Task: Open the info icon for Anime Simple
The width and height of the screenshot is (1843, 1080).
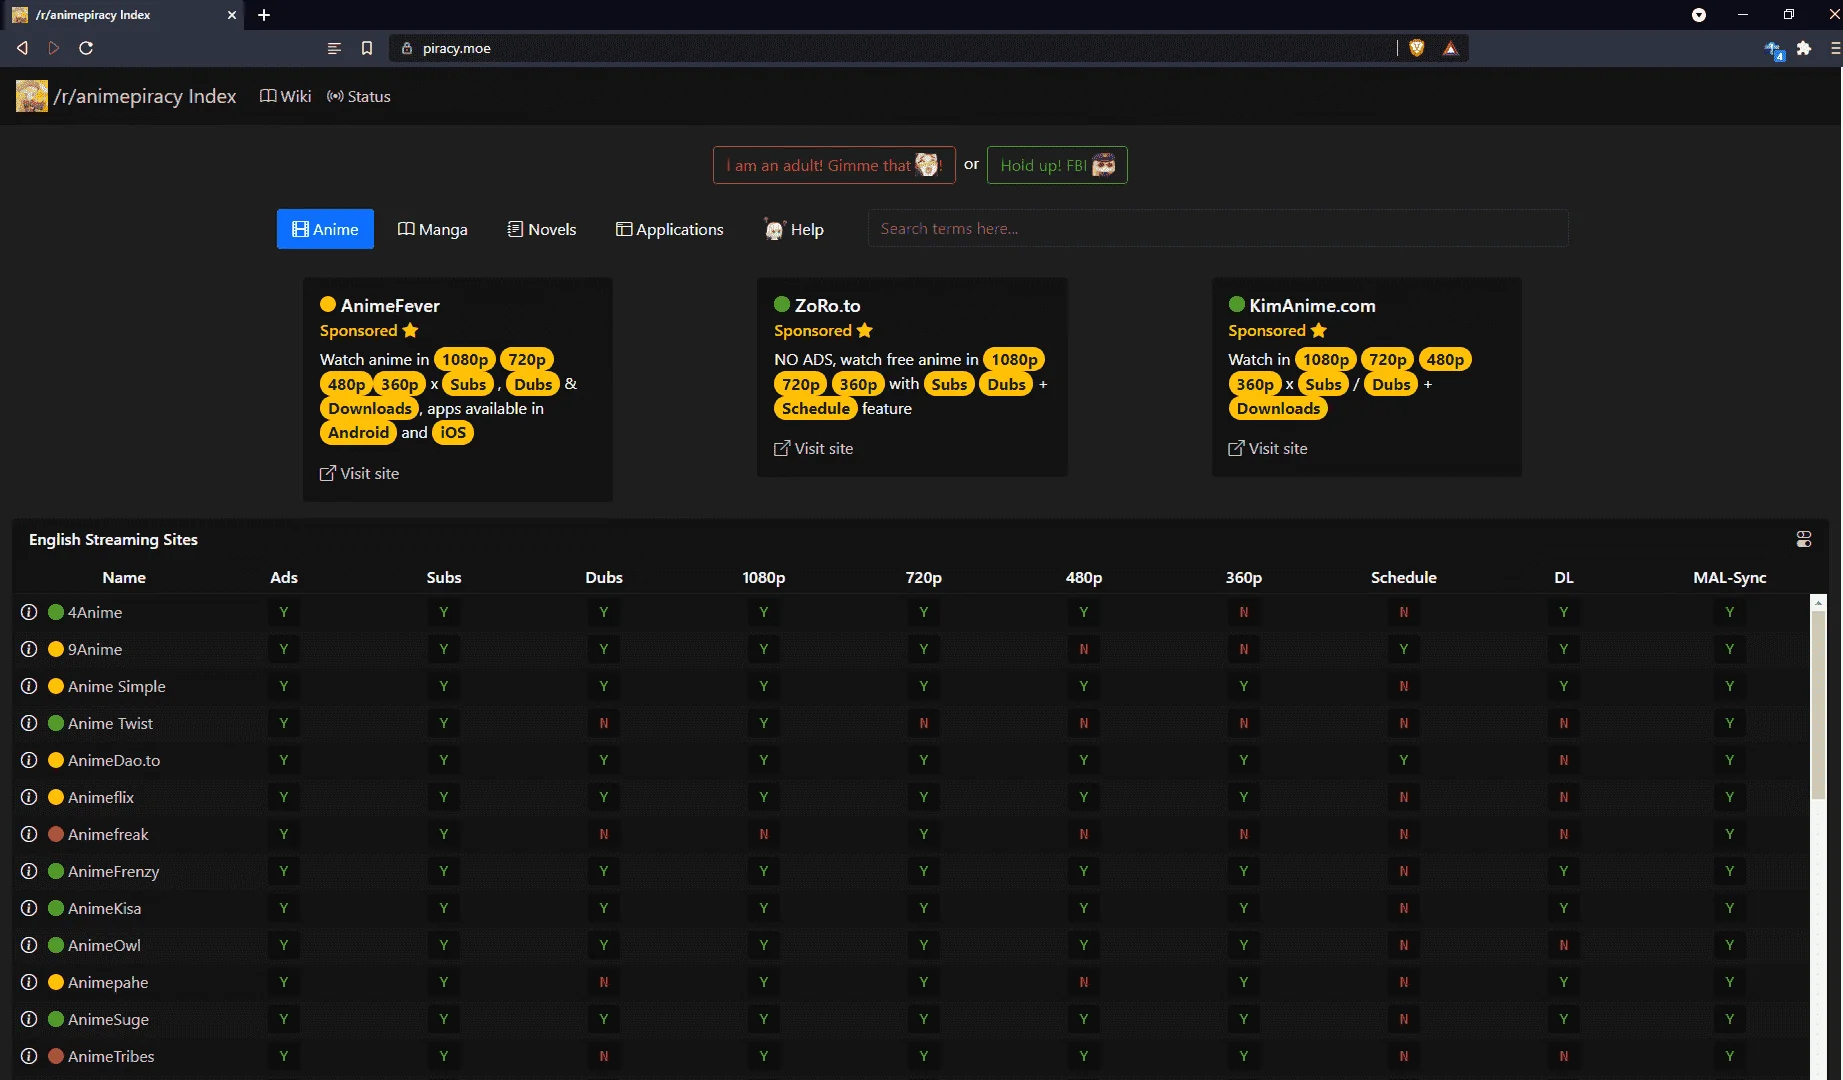Action: coord(29,686)
